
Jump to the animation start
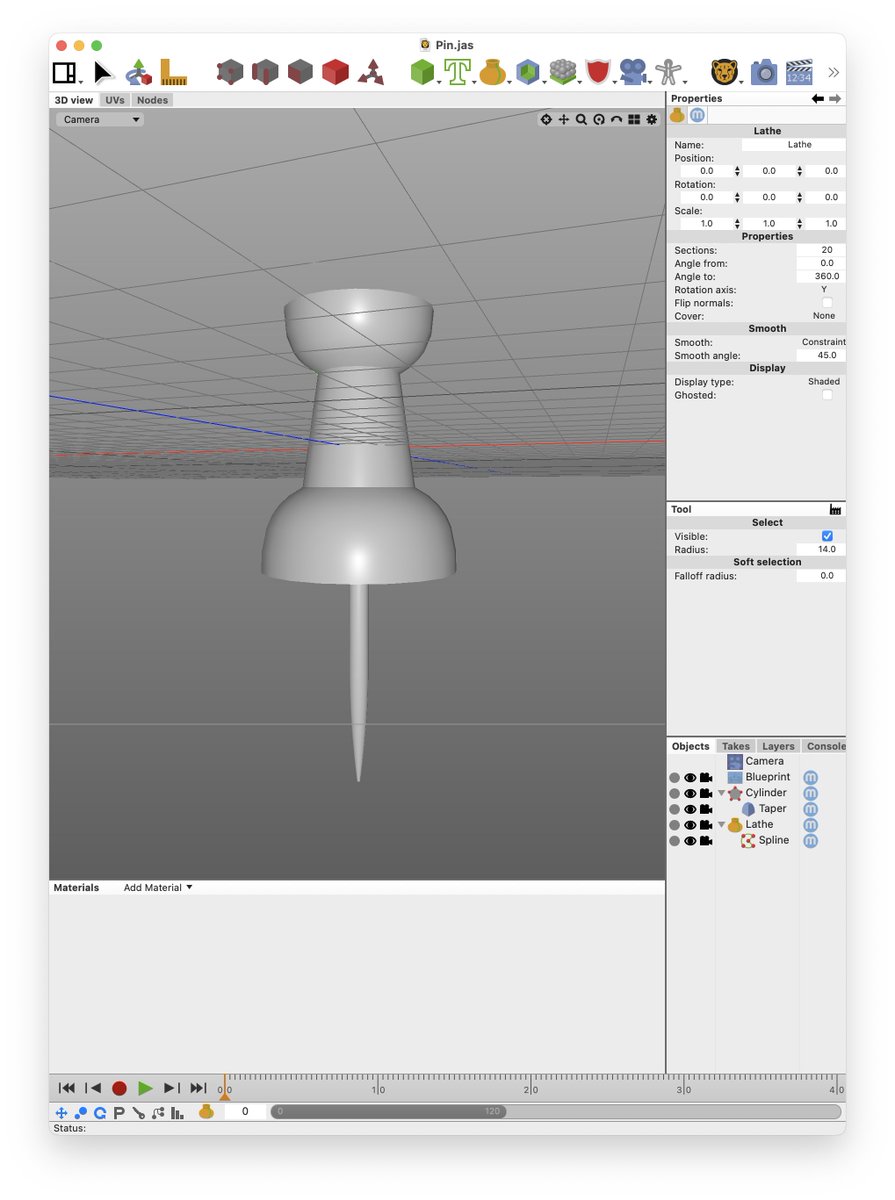(x=67, y=1088)
